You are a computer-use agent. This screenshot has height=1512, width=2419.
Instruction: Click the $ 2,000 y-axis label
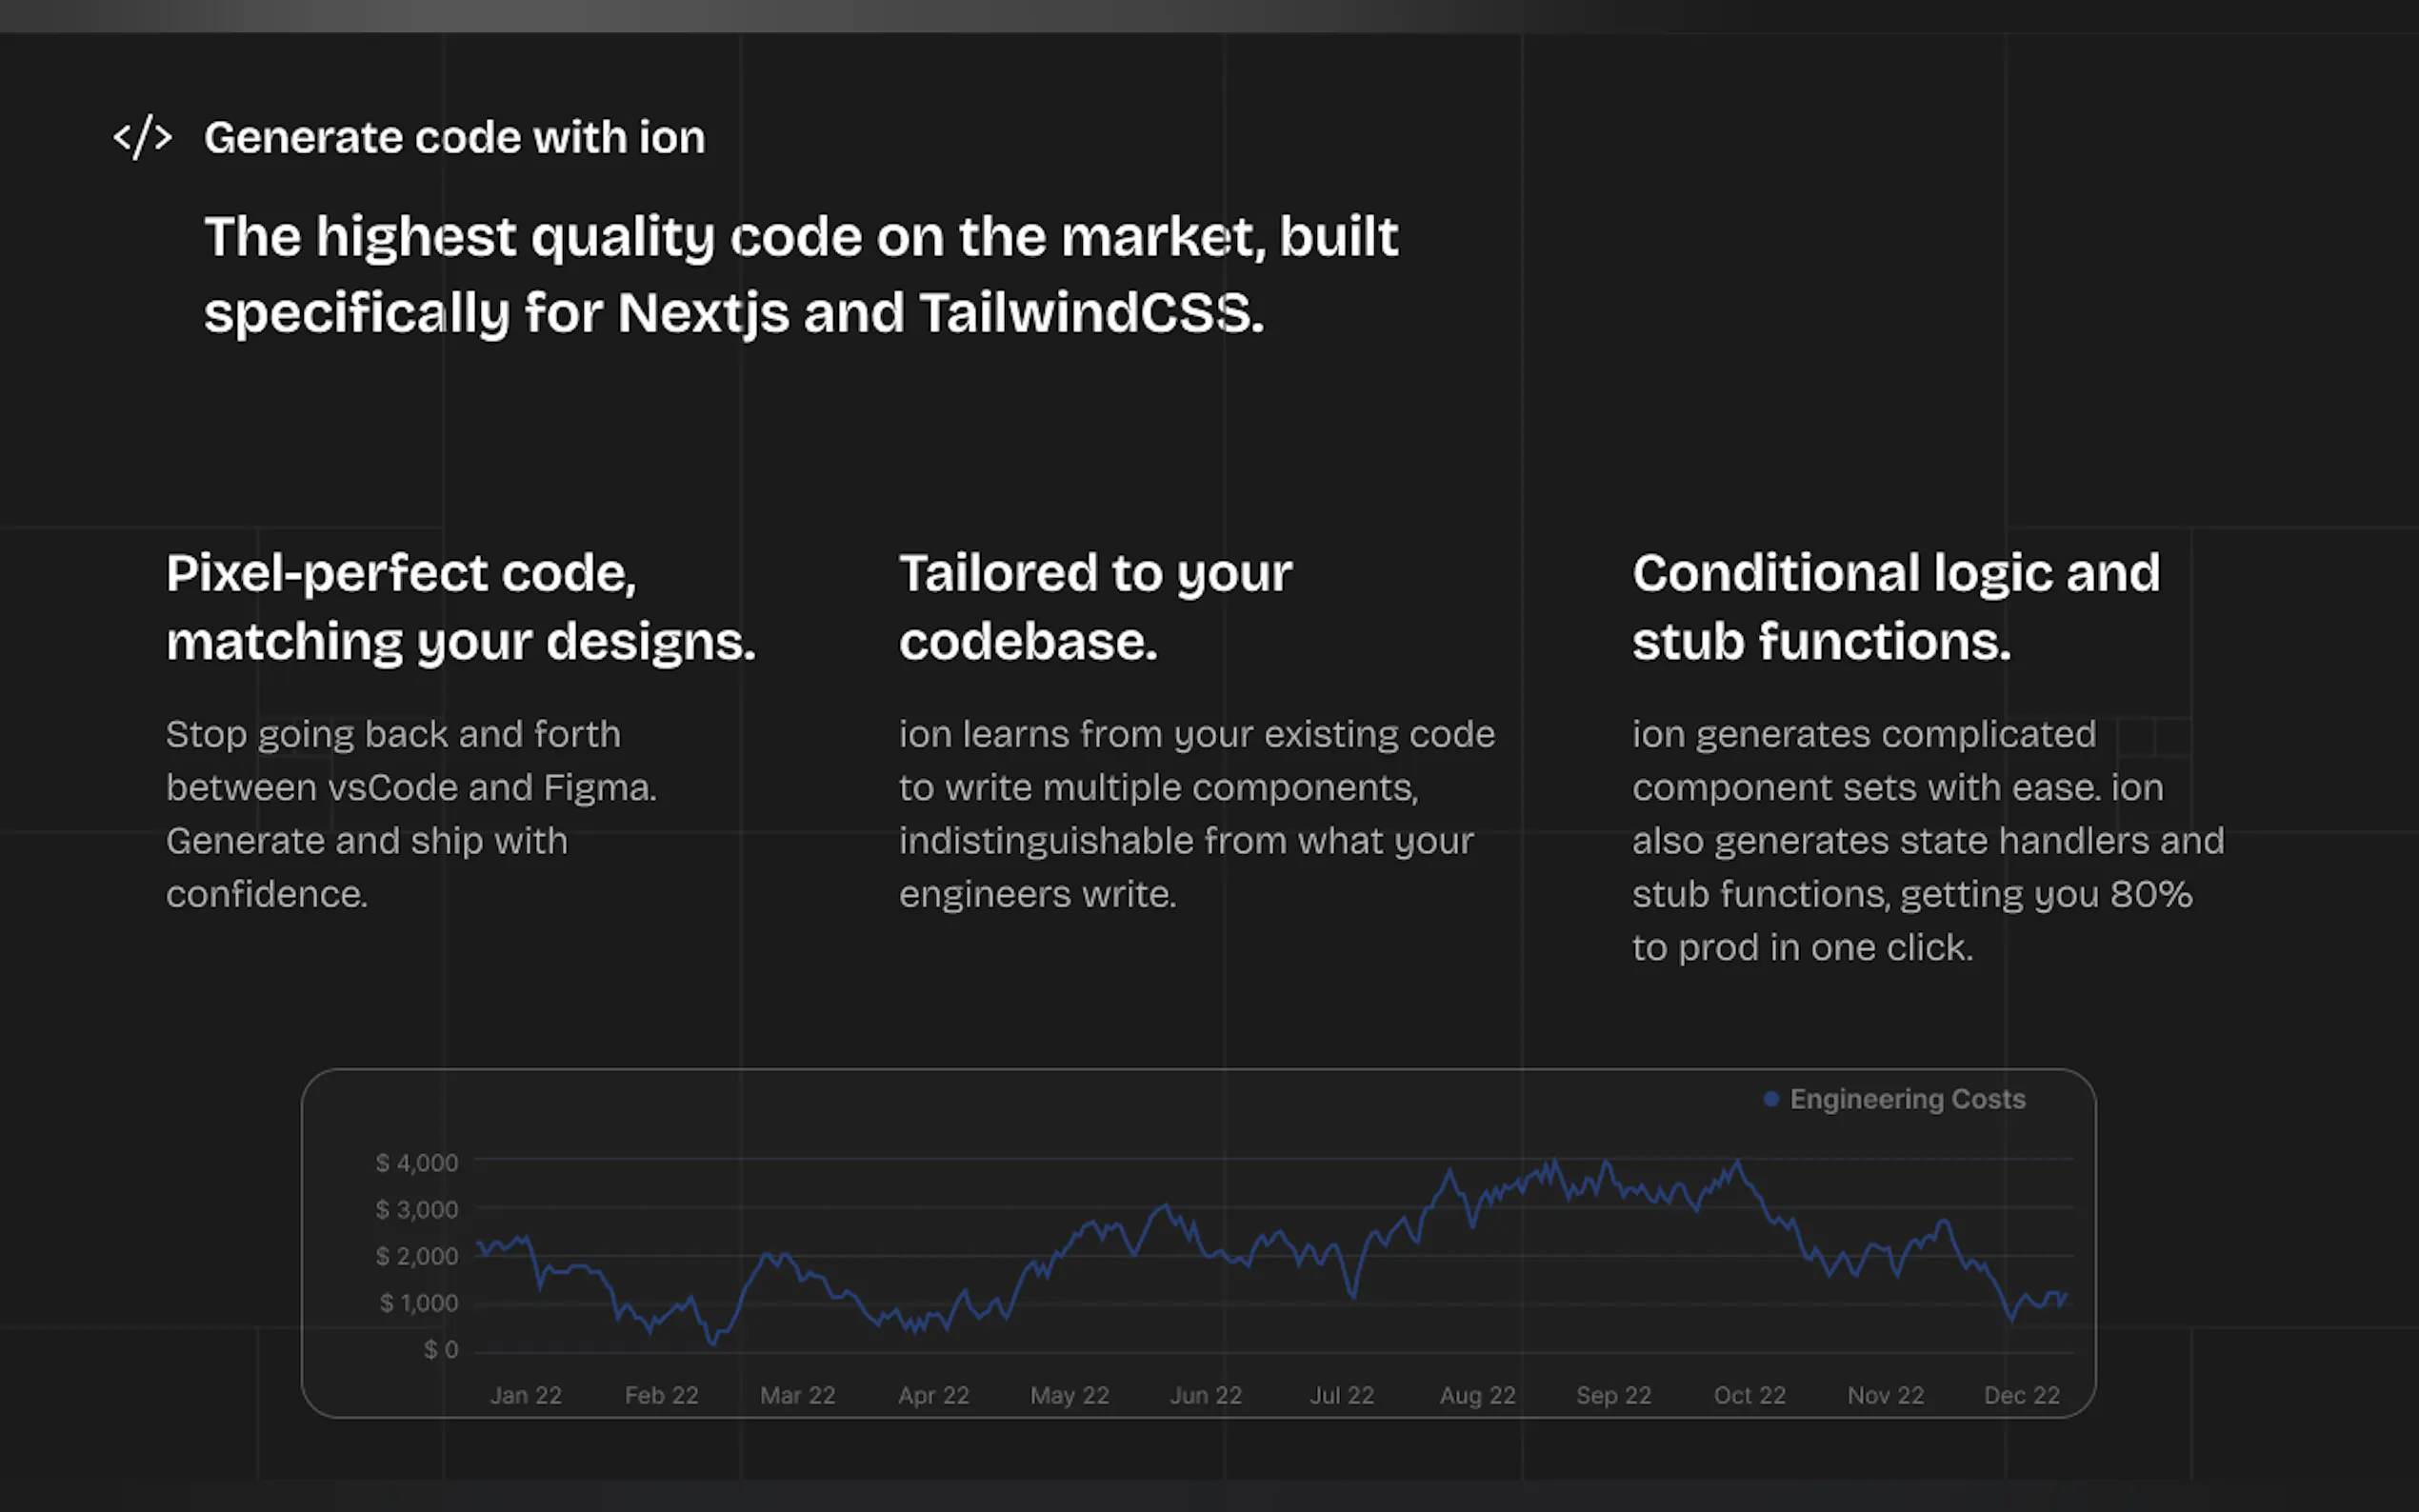point(416,1256)
